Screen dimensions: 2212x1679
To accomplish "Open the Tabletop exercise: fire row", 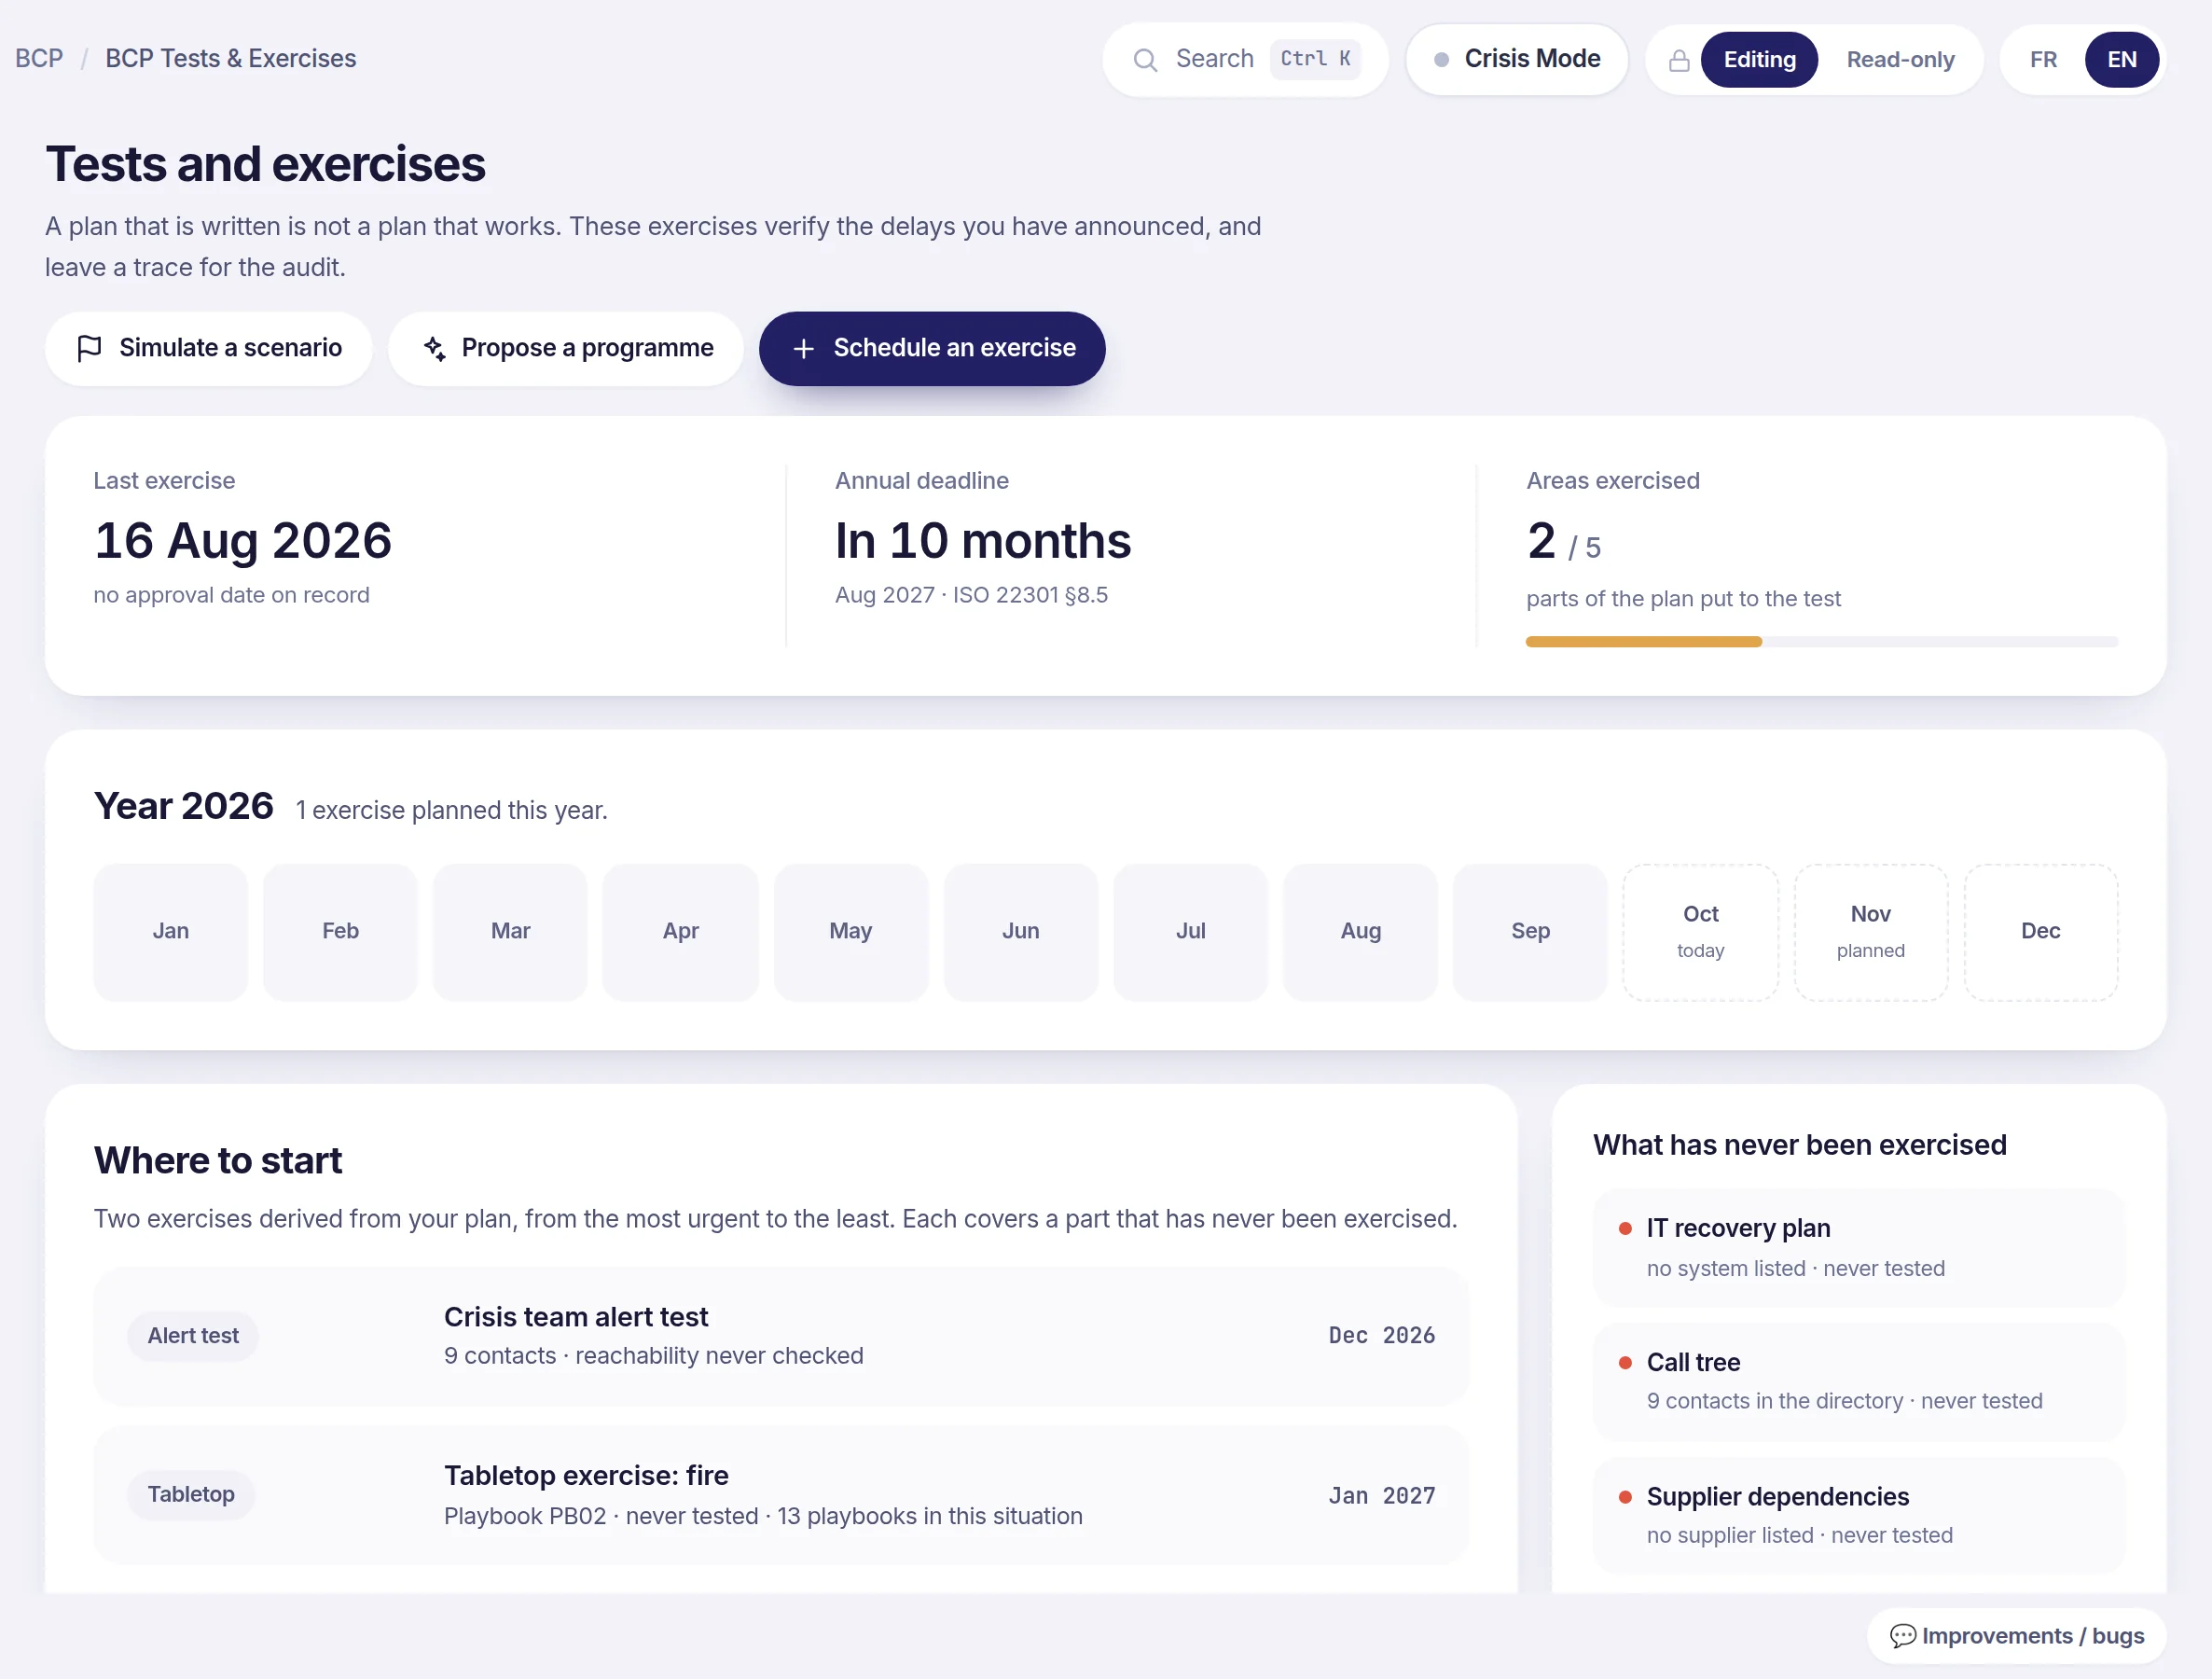I will tap(781, 1495).
